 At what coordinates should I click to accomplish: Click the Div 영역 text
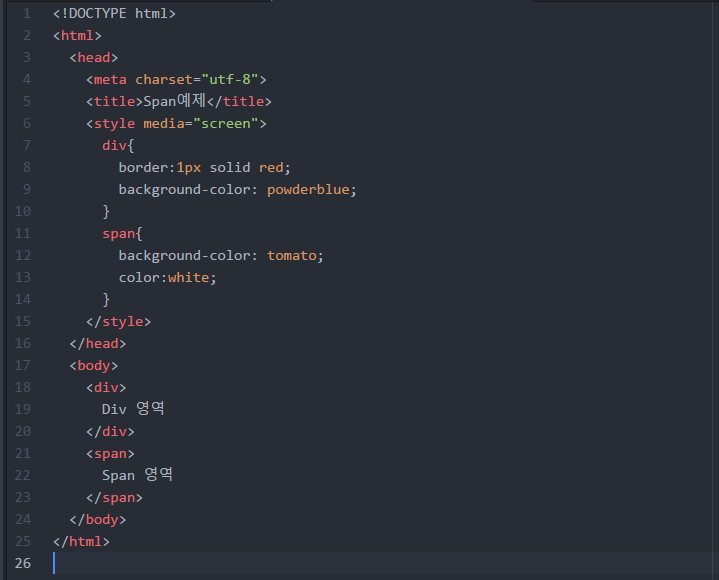[133, 409]
